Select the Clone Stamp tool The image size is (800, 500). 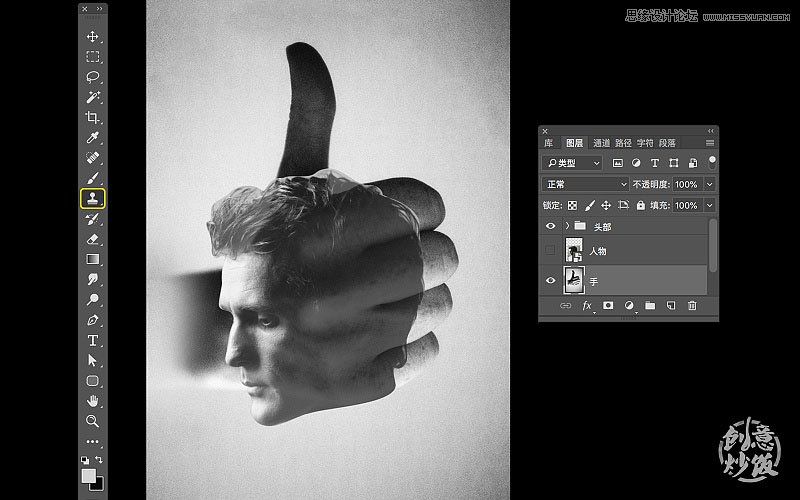point(93,199)
